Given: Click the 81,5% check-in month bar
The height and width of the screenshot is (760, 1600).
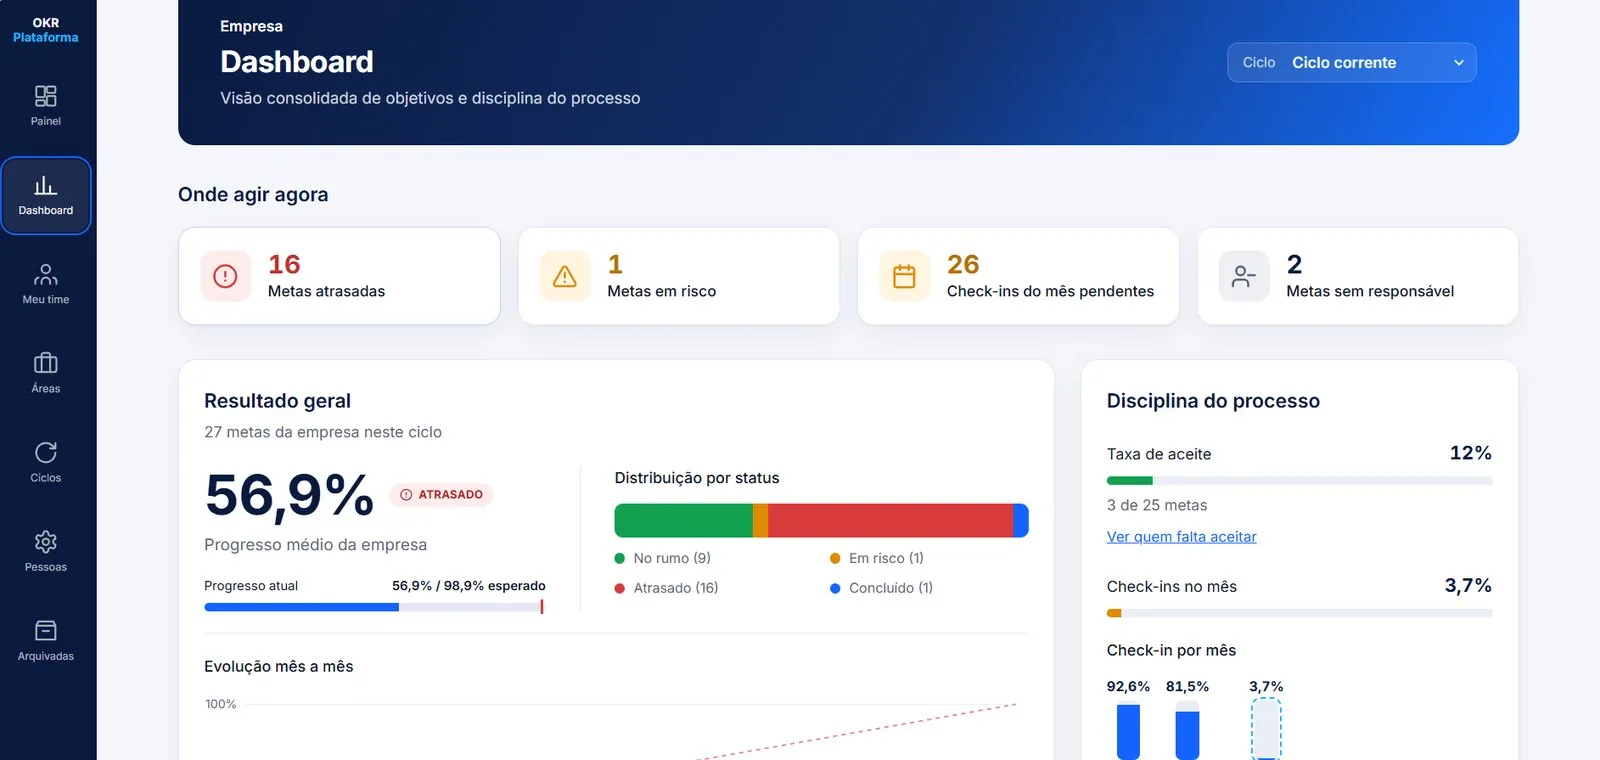Looking at the screenshot, I should point(1187,731).
